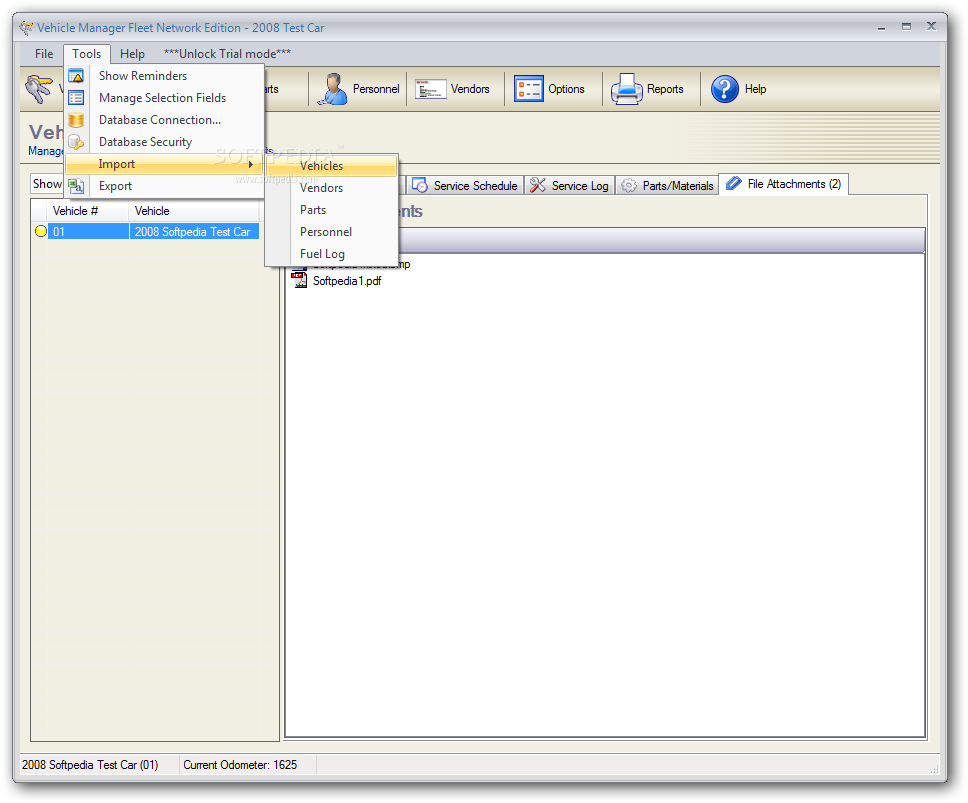
Task: Click Current Odometer: 1625 in status bar
Action: click(x=240, y=765)
